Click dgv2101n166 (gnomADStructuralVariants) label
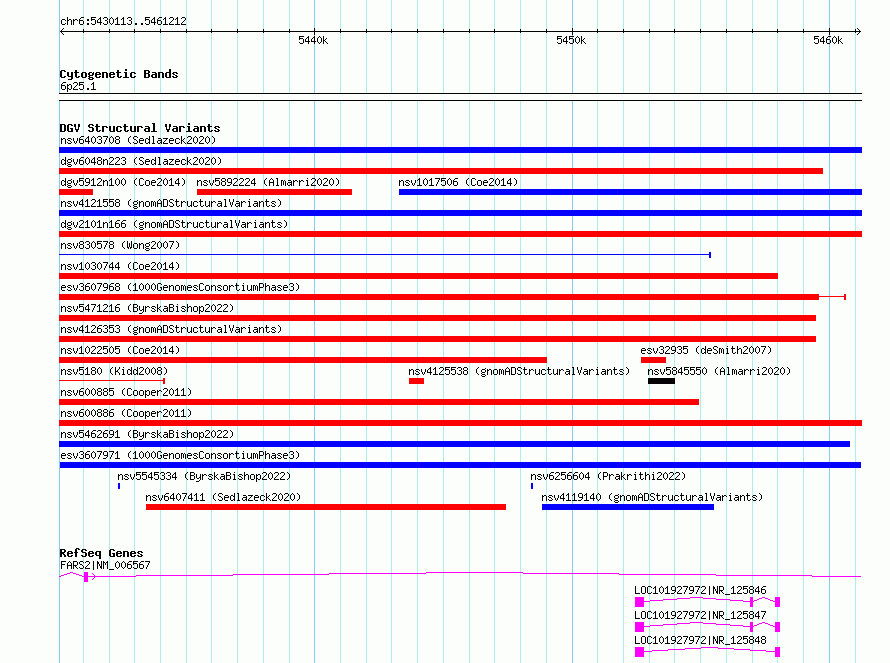890x663 pixels. click(174, 224)
